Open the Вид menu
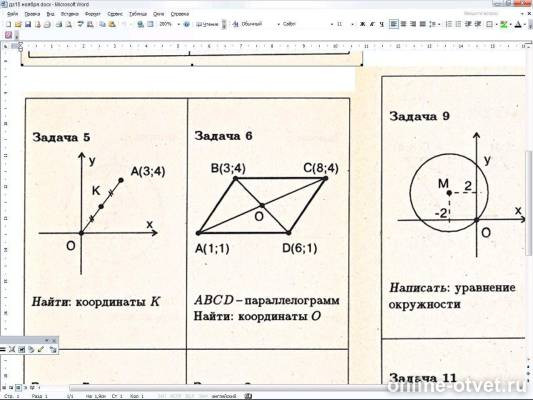Image resolution: width=533 pixels, height=400 pixels. [50, 14]
